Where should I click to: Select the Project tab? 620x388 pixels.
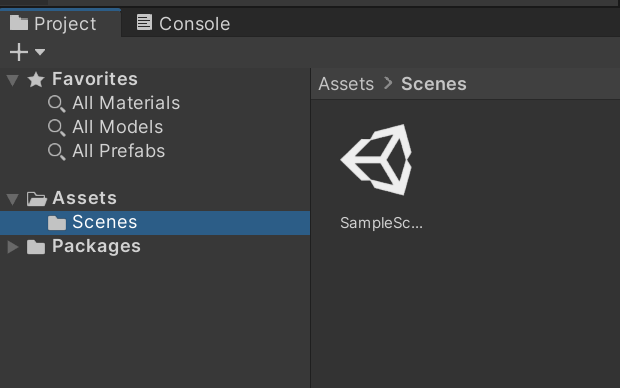pyautogui.click(x=53, y=23)
